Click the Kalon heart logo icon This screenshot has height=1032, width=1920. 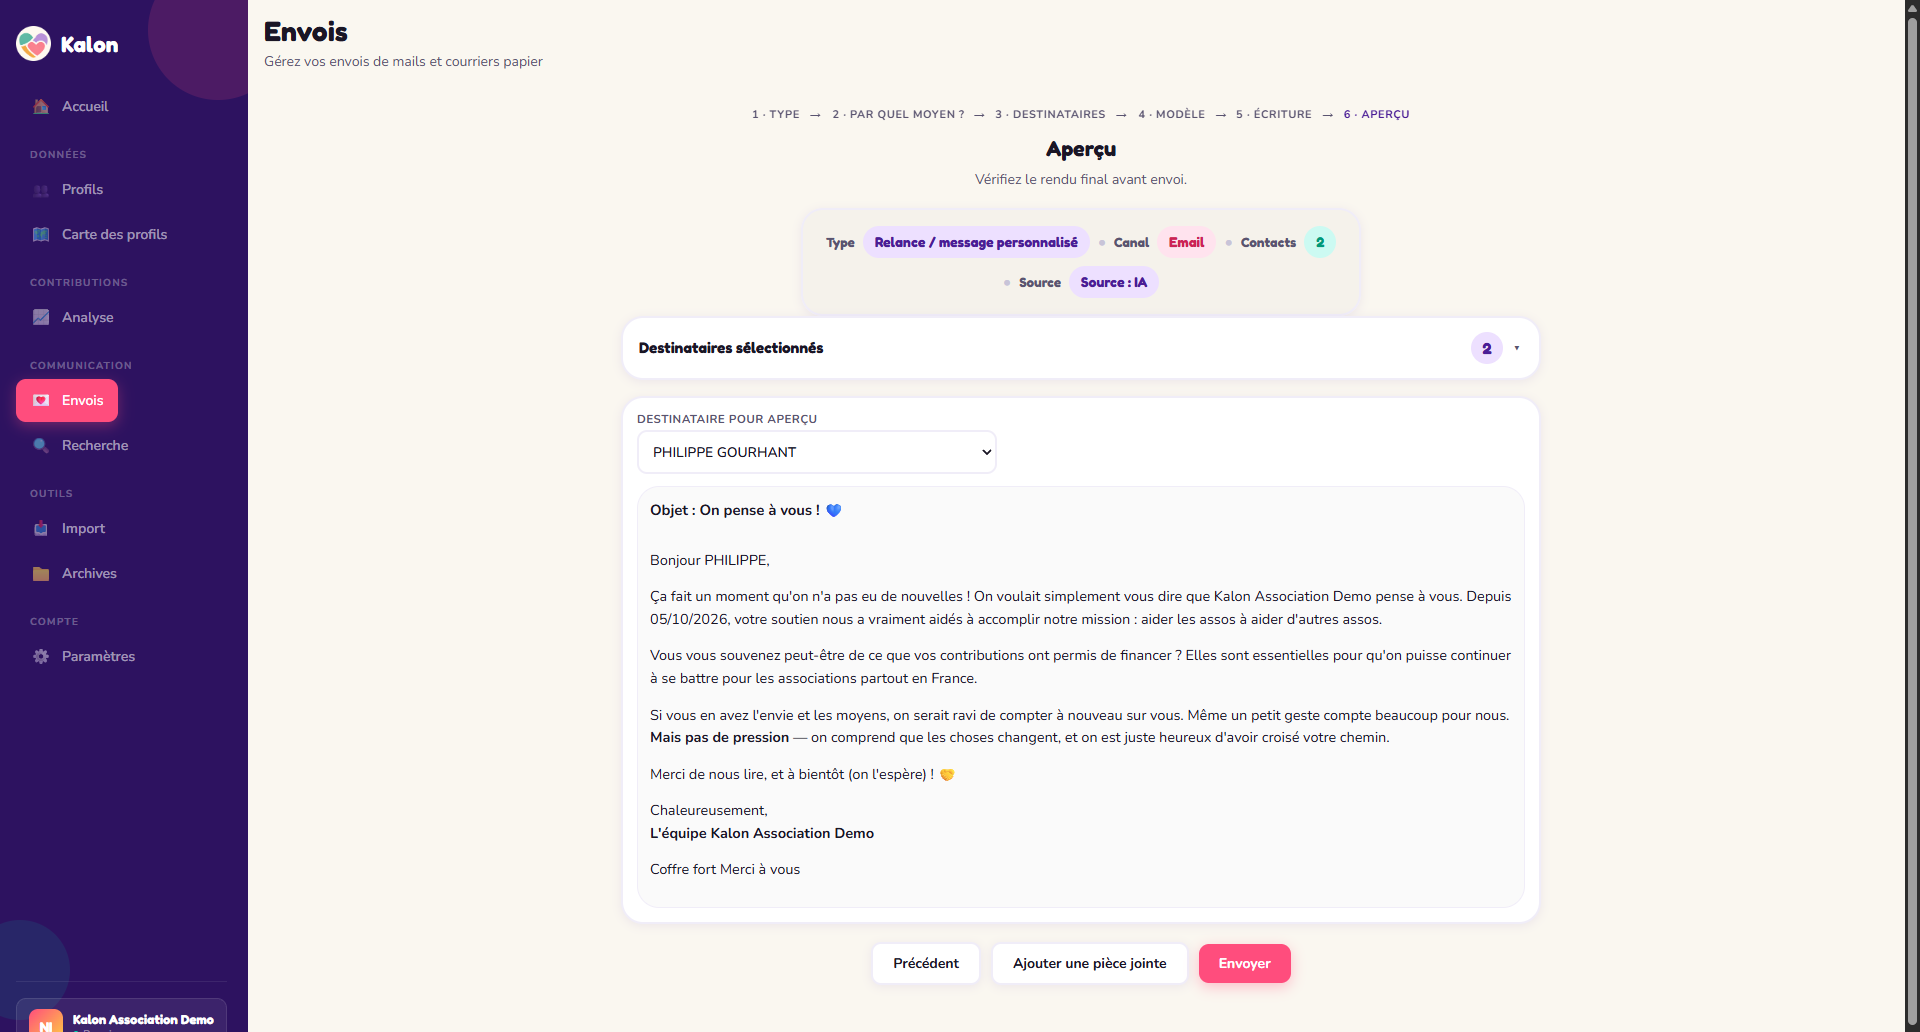[x=33, y=44]
